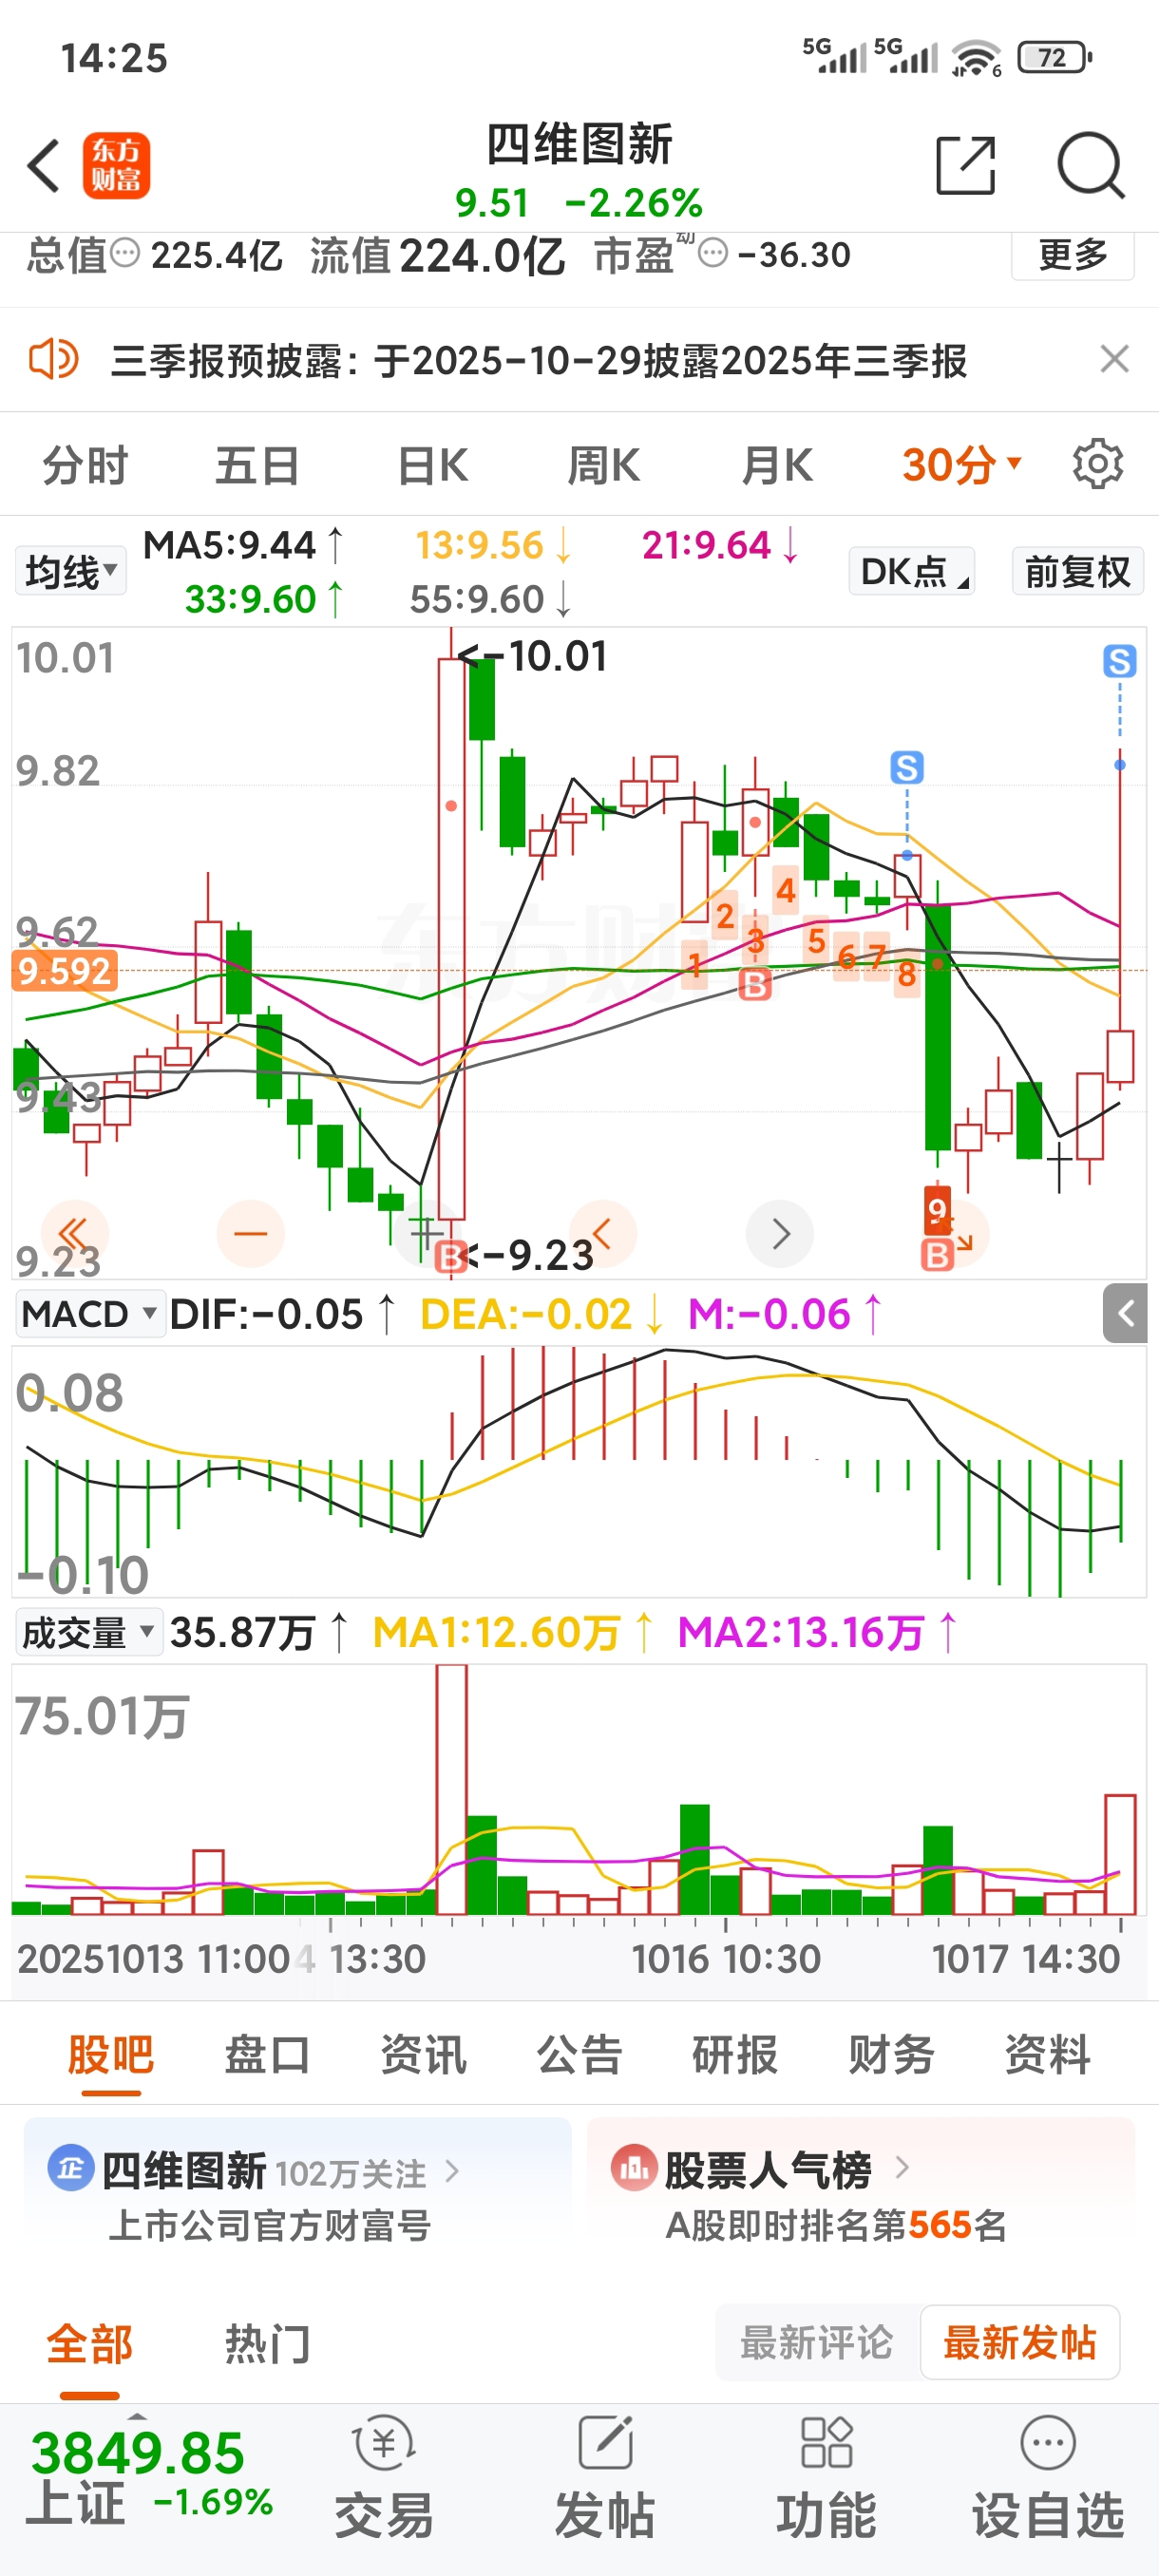Open the 东方财富 logo icon
This screenshot has width=1159, height=2576.
tap(116, 166)
